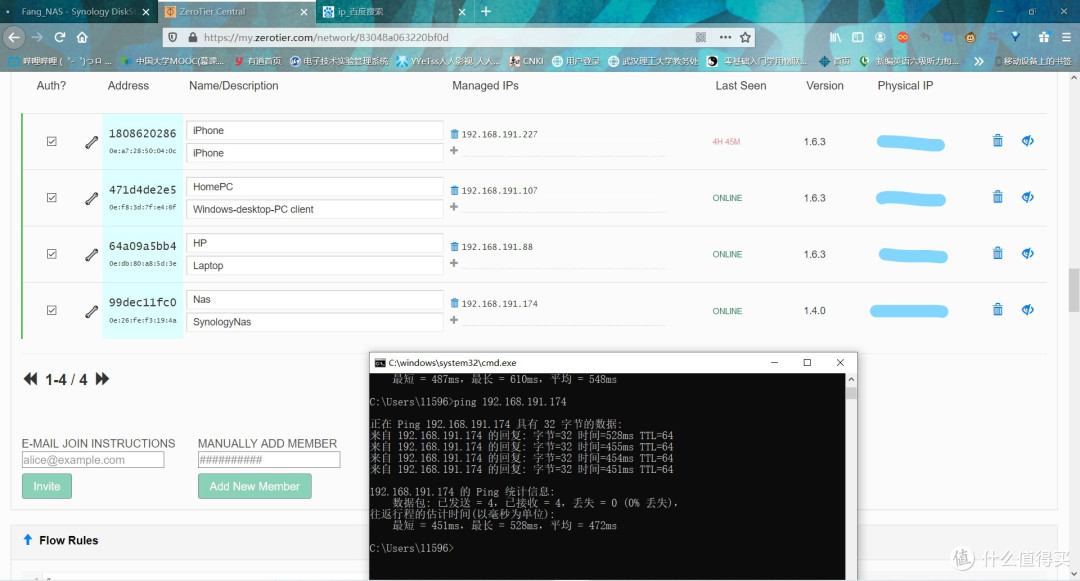Viewport: 1080px width, 581px height.
Task: Open library icon in browser toolbar
Action: [x=835, y=37]
